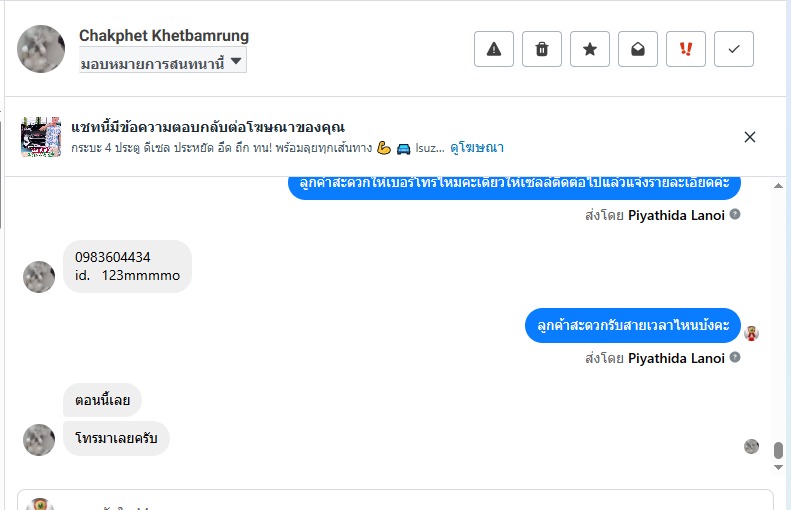Move conversation to trash with bin icon

[x=542, y=49]
